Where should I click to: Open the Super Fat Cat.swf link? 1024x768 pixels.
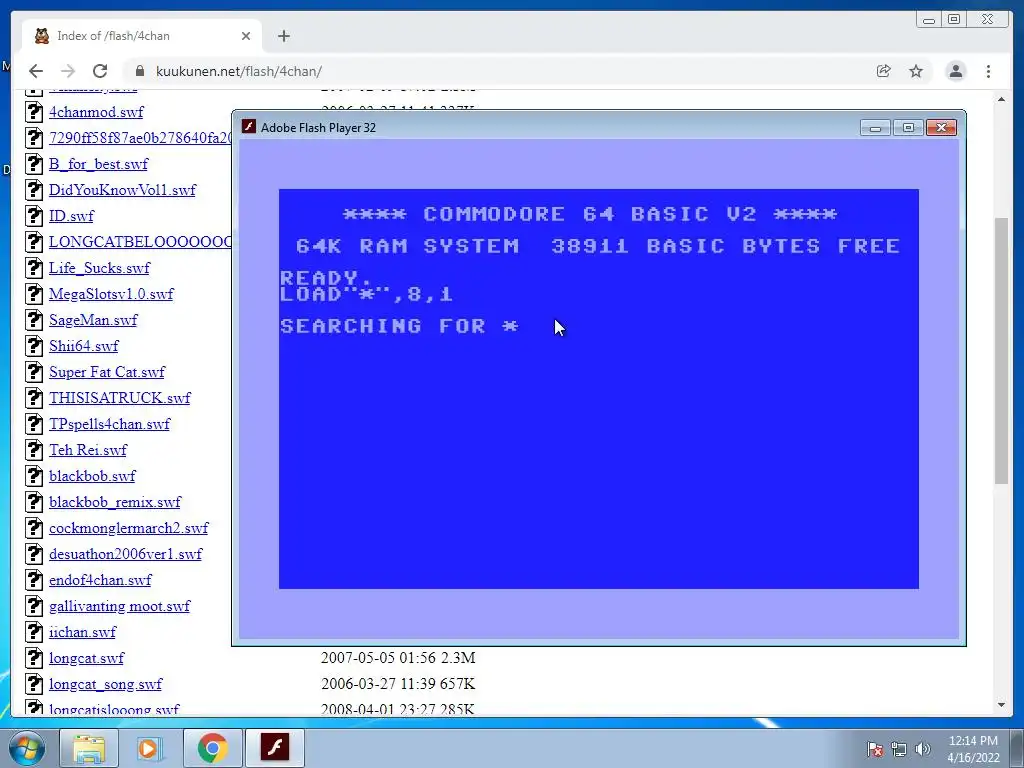pyautogui.click(x=107, y=372)
